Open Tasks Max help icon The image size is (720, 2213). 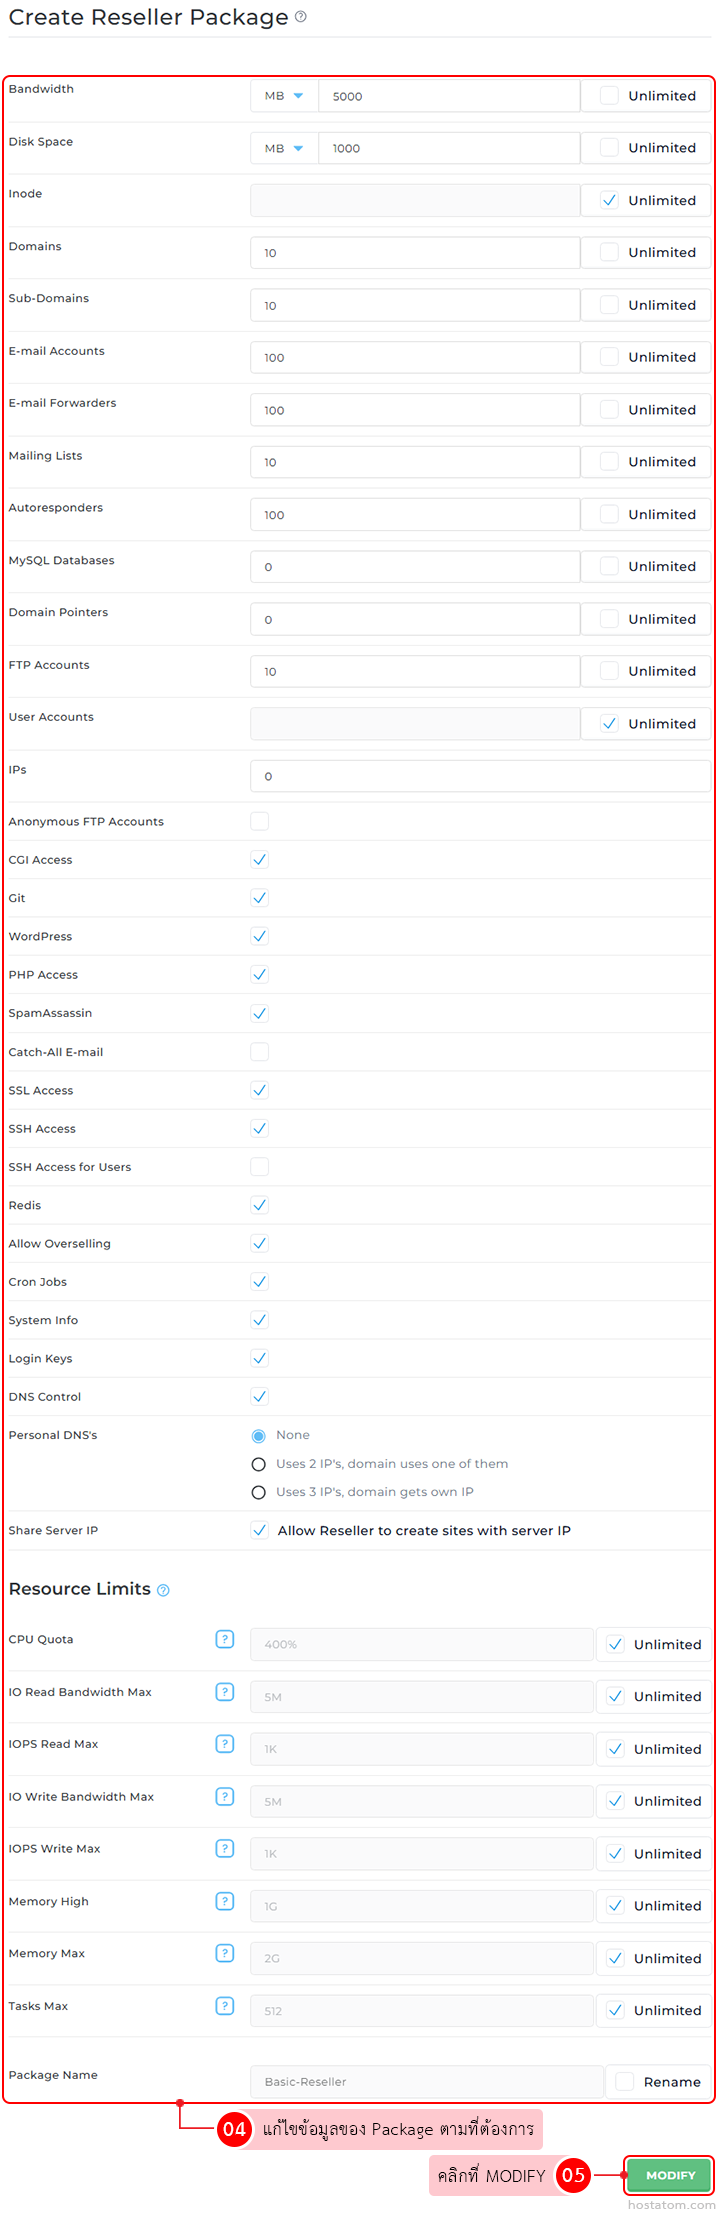click(x=225, y=2006)
